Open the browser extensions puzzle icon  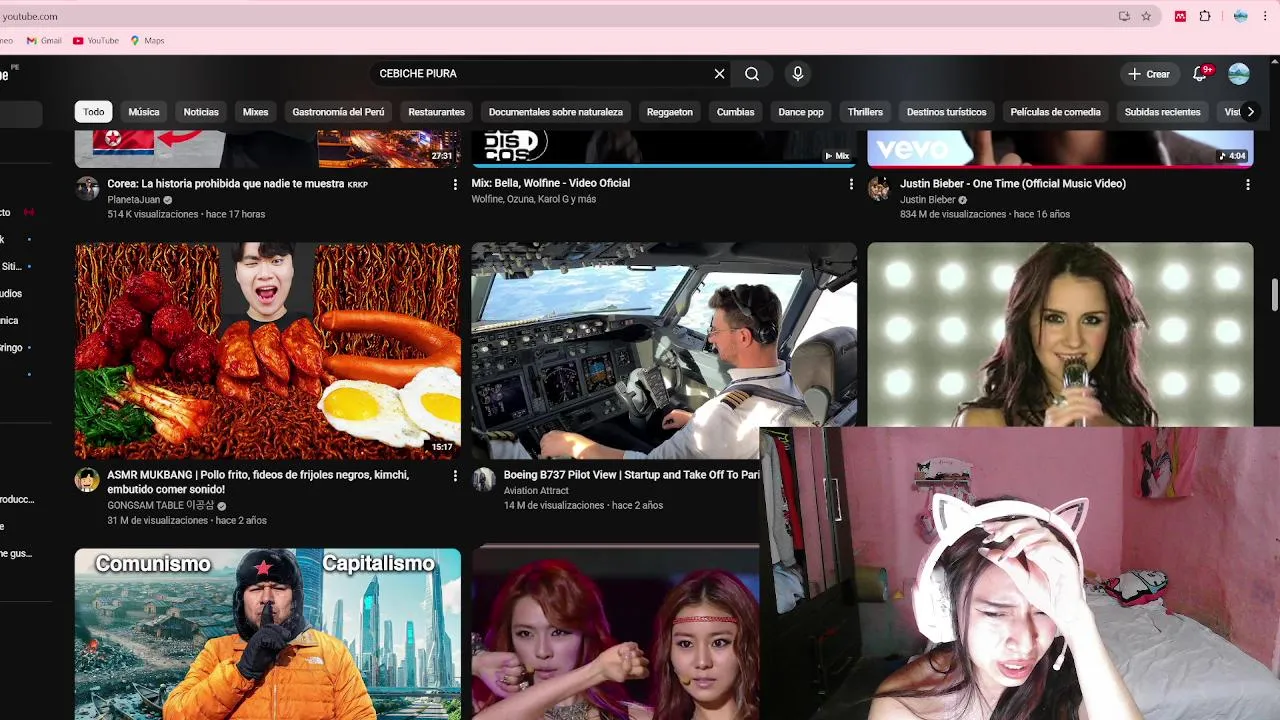click(x=1205, y=16)
